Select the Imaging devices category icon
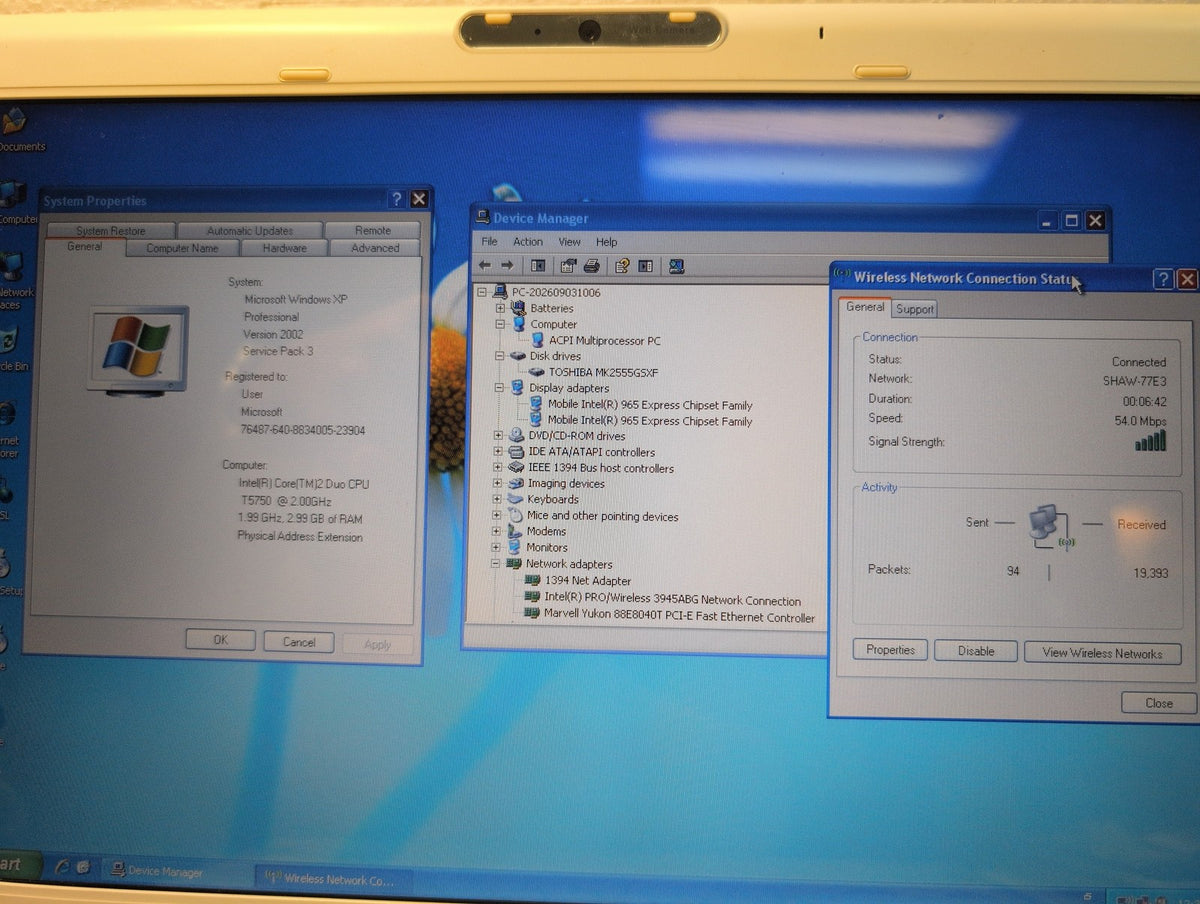1200x904 pixels. 516,483
